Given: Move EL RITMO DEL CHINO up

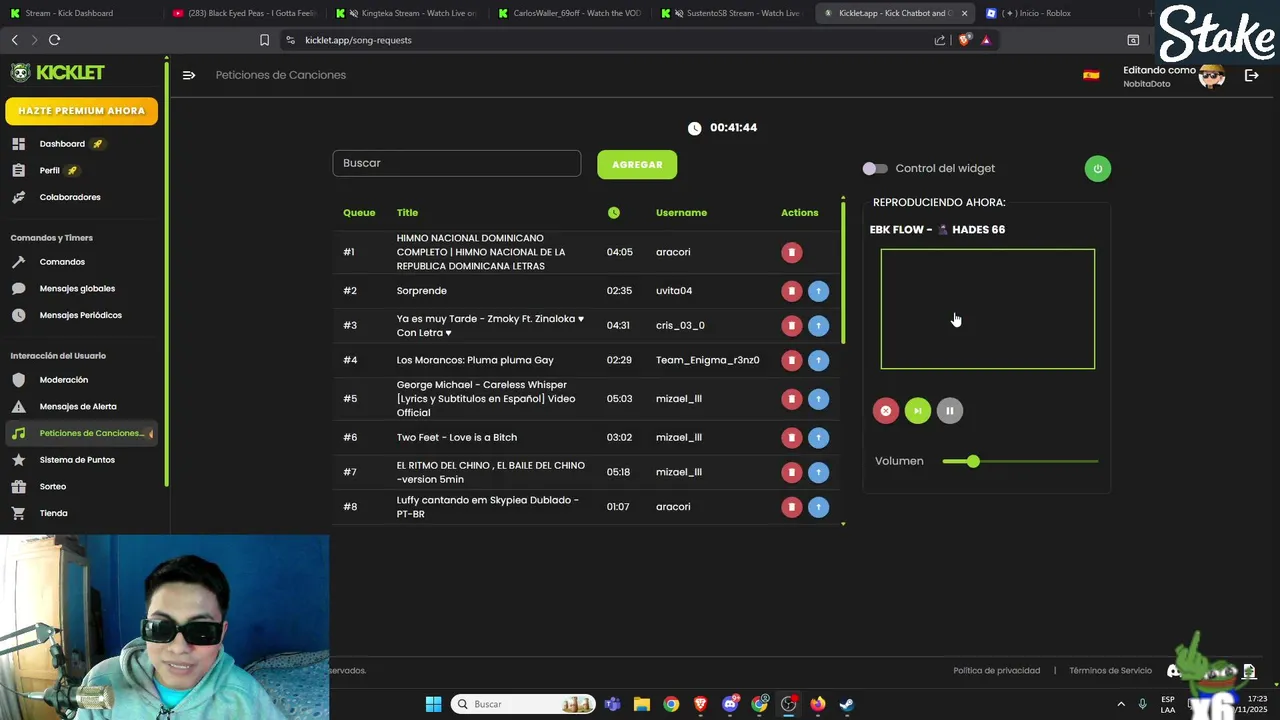Looking at the screenshot, I should click(x=818, y=472).
